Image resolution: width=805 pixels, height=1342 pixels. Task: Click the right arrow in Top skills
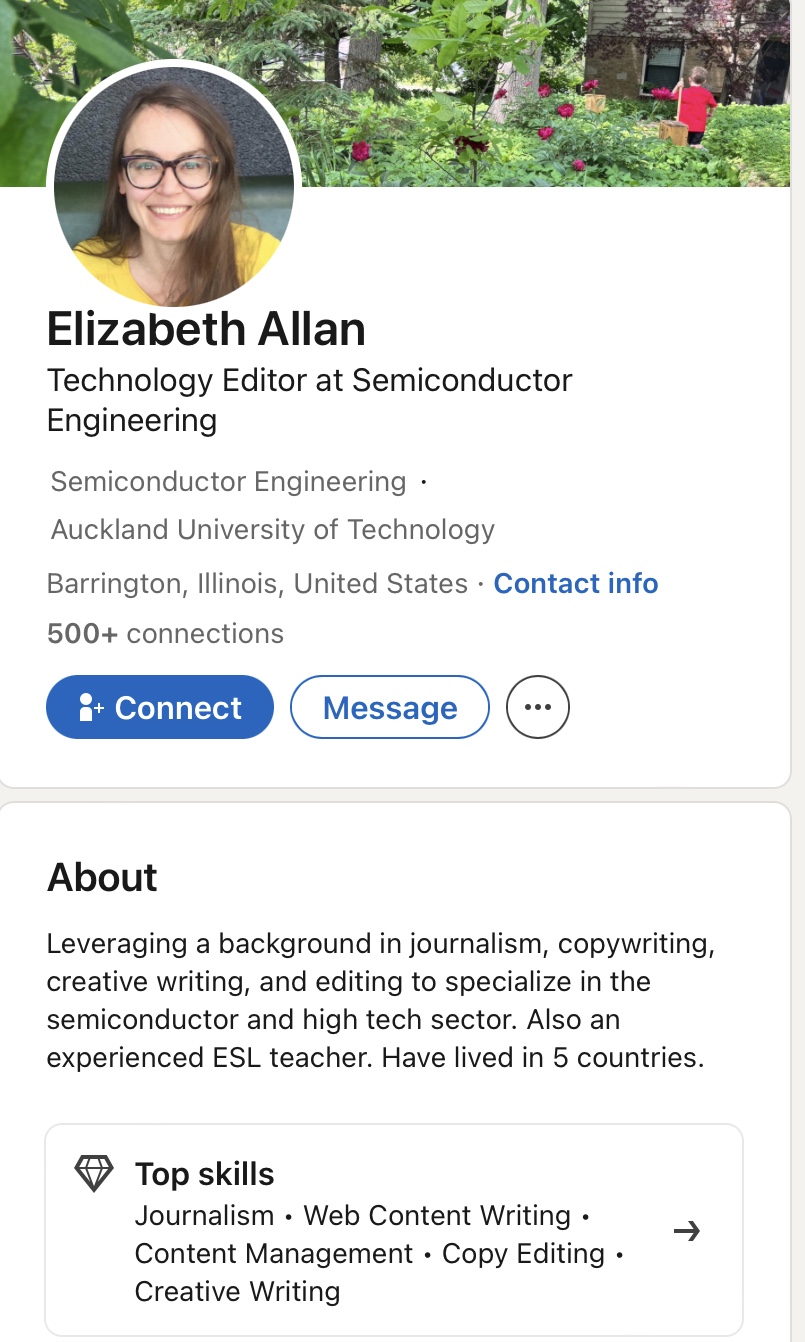[x=687, y=1231]
